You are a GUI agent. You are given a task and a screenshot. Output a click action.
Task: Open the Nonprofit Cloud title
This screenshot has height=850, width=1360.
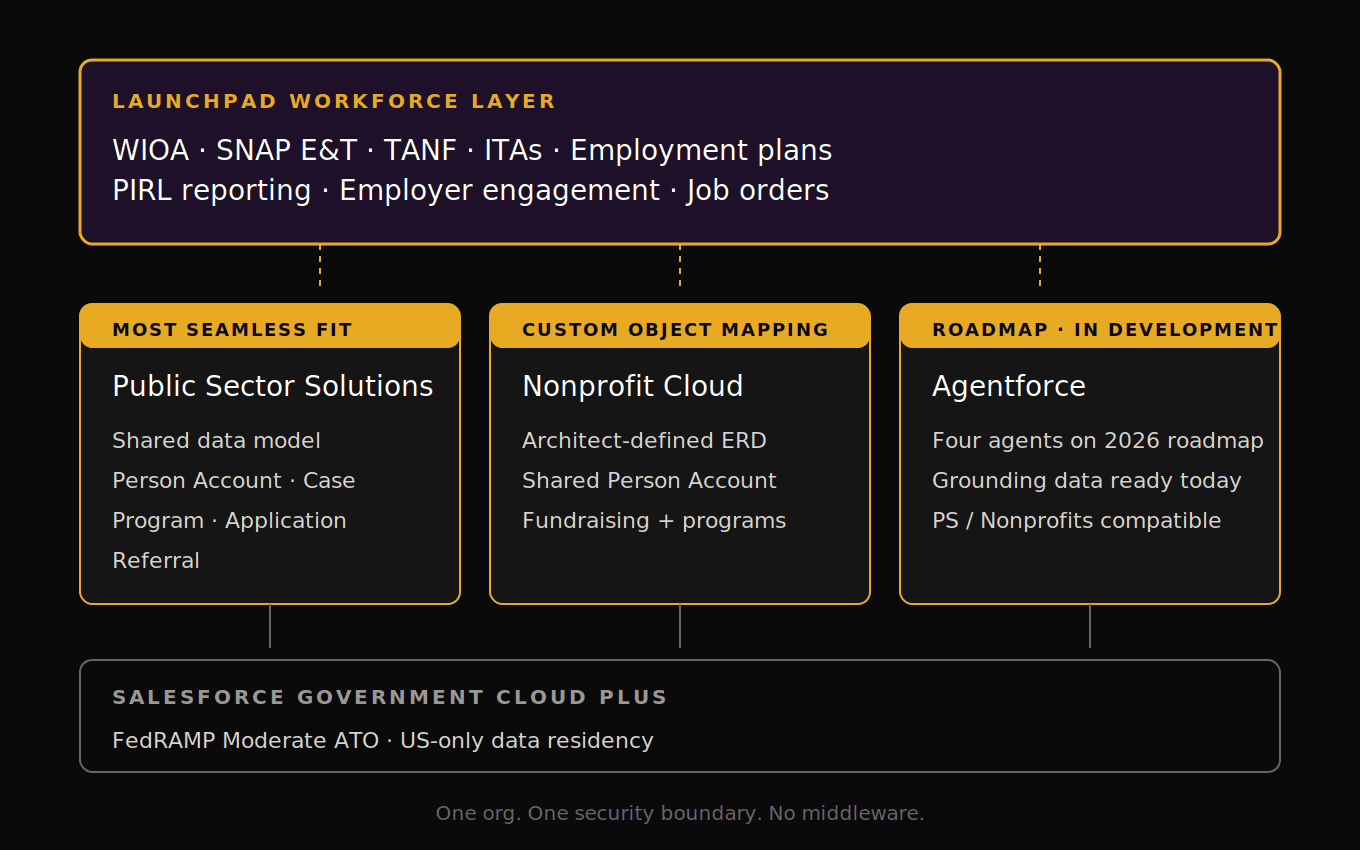pos(632,387)
